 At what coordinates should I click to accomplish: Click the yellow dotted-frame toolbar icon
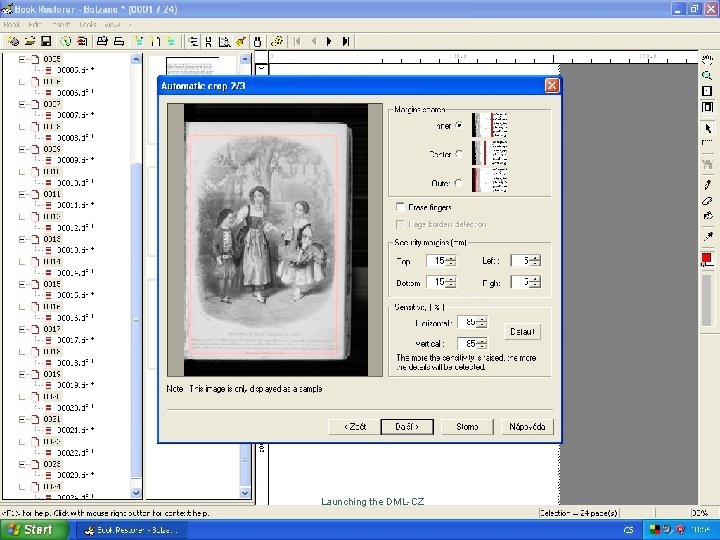[x=277, y=41]
